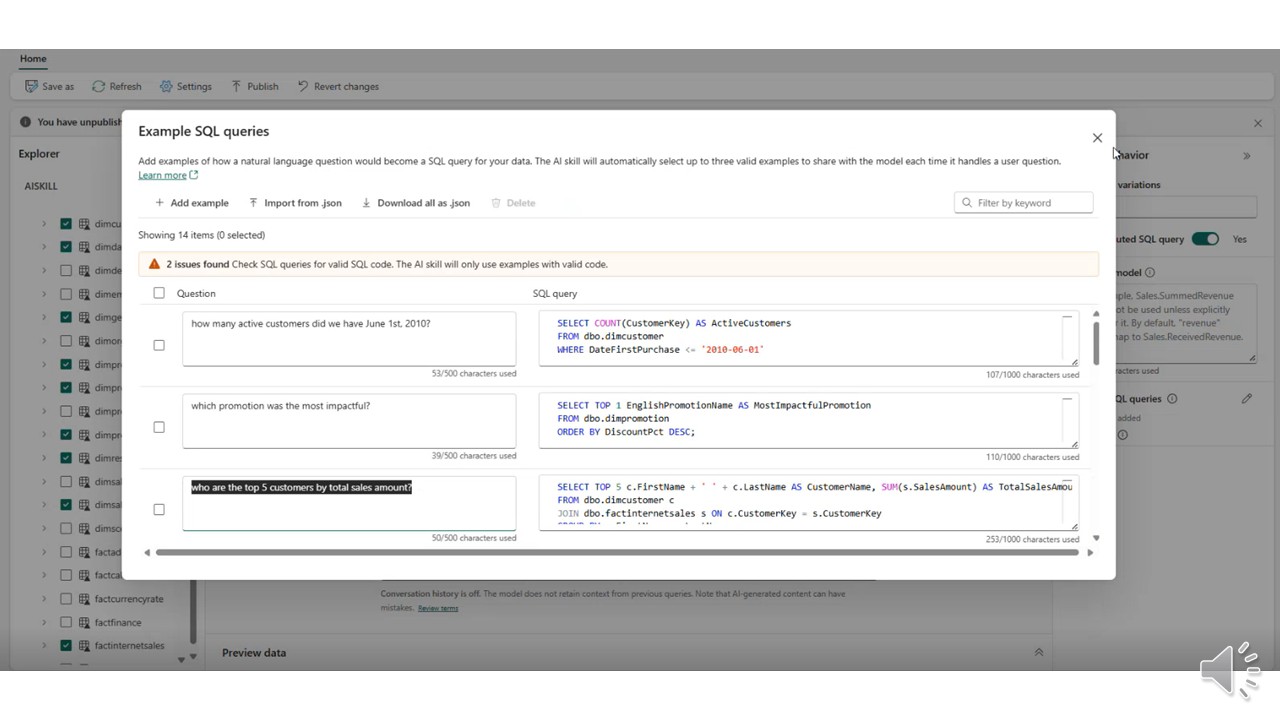
Task: Focus the Filter by keyword field
Action: [x=1023, y=203]
